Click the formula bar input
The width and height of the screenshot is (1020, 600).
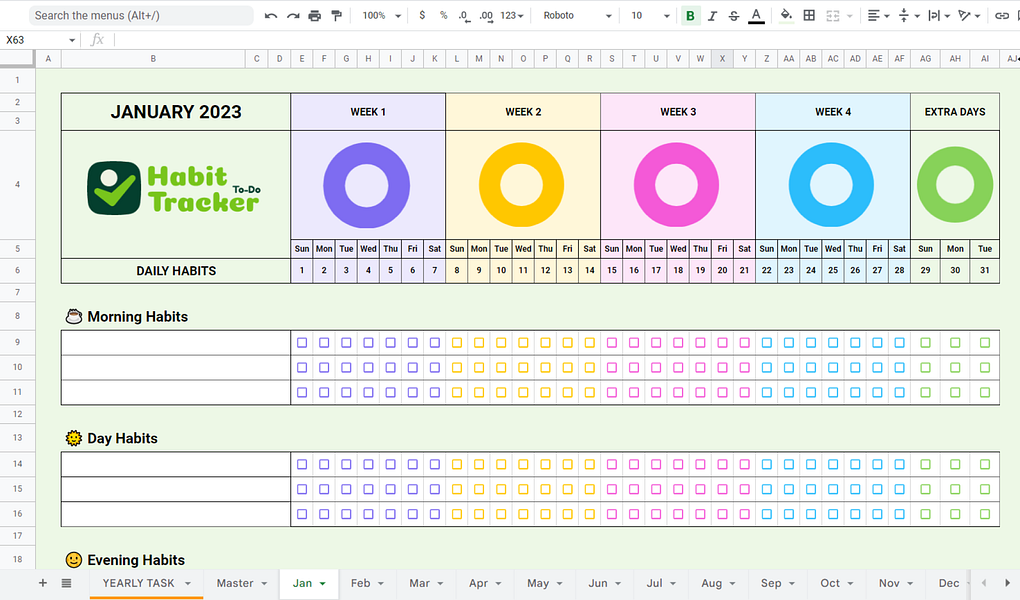click(x=566, y=40)
